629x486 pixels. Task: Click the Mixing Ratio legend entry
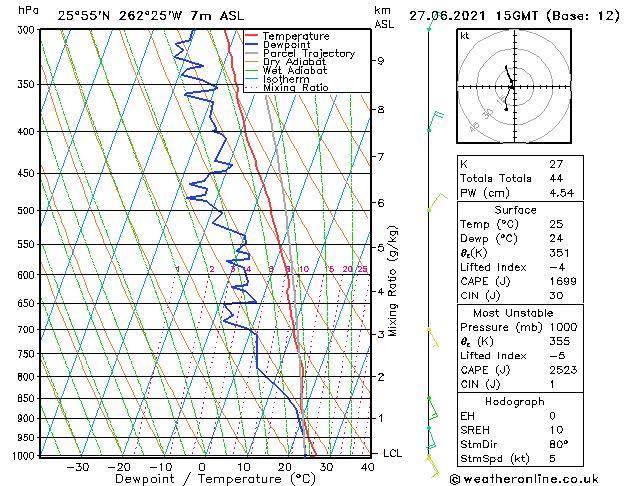point(287,87)
